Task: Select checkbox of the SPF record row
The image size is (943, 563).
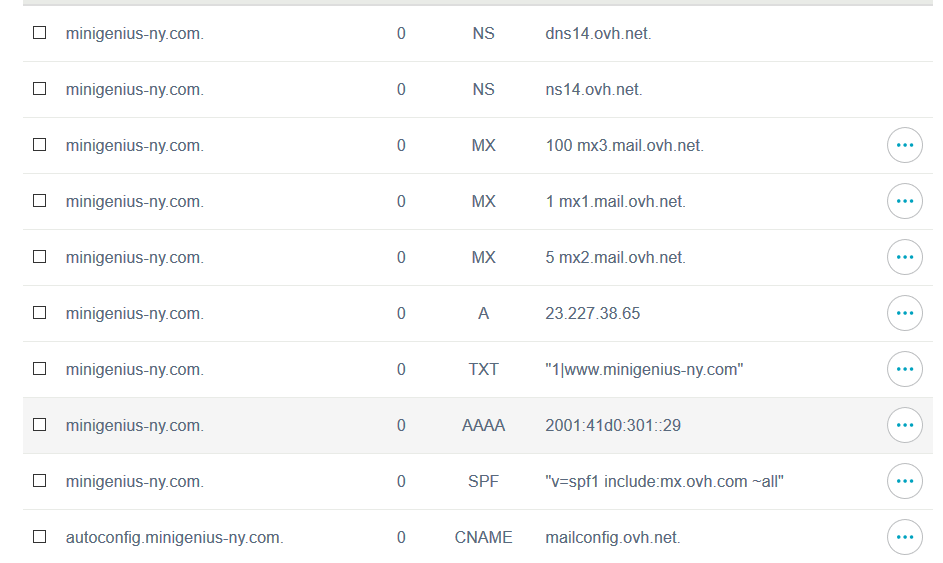Action: [x=40, y=481]
